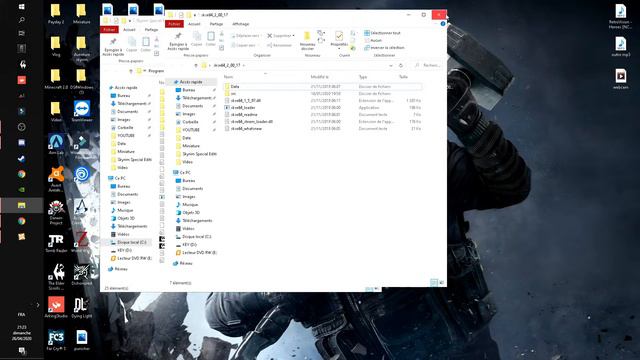The height and width of the screenshot is (360, 640).
Task: Click into the Rechercher search box
Action: [x=427, y=65]
